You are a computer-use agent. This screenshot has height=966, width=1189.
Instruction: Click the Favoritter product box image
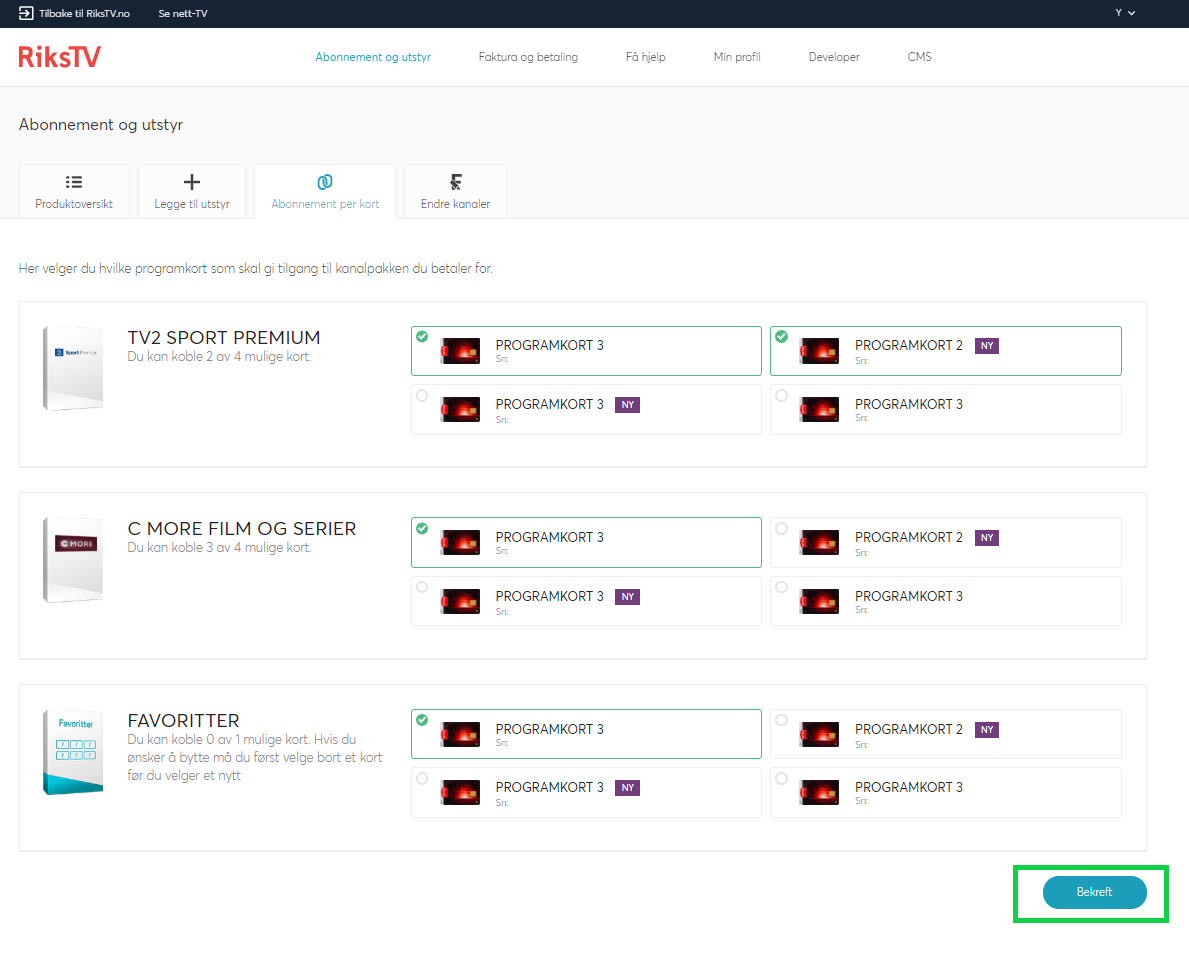point(73,751)
